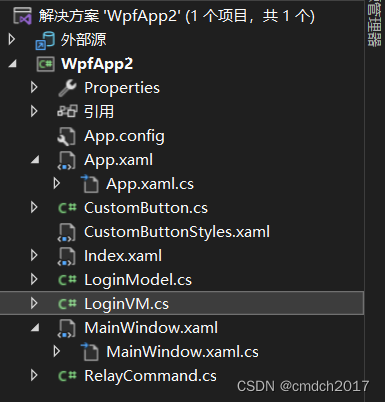This screenshot has height=402, width=385.
Task: Expand the RelayCommand.cs node
Action: (34, 376)
